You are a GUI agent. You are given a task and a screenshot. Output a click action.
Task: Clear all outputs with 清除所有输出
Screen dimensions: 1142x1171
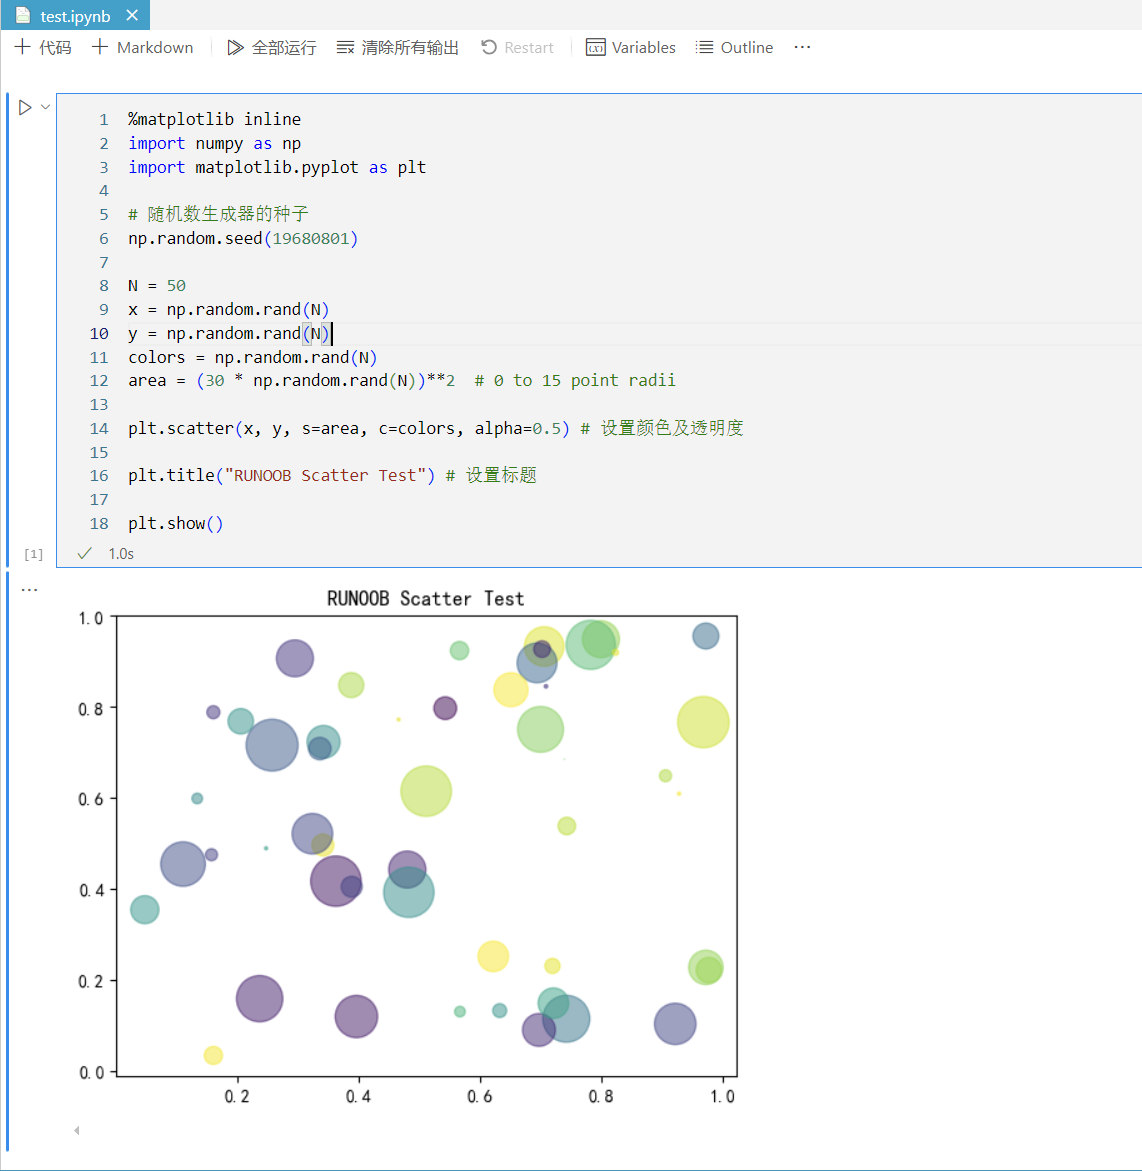click(398, 47)
